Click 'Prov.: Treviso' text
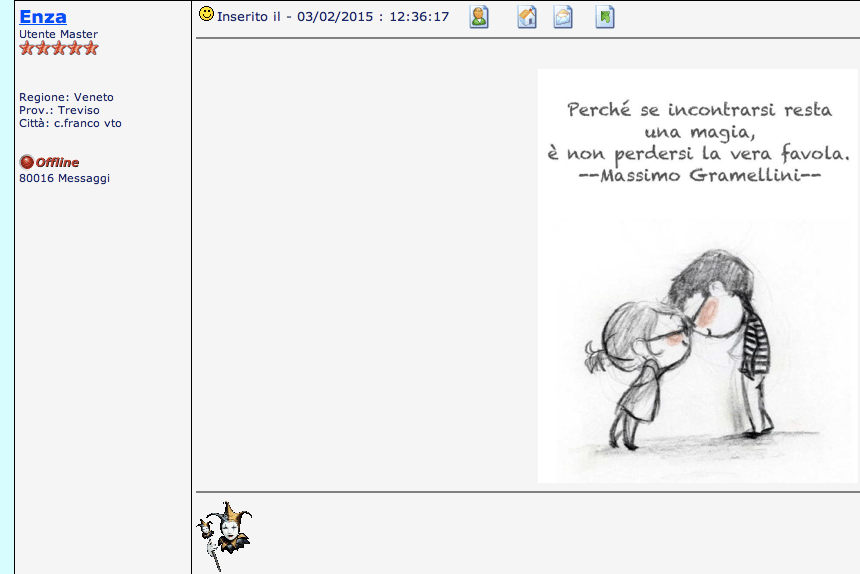860x574 pixels. [59, 110]
